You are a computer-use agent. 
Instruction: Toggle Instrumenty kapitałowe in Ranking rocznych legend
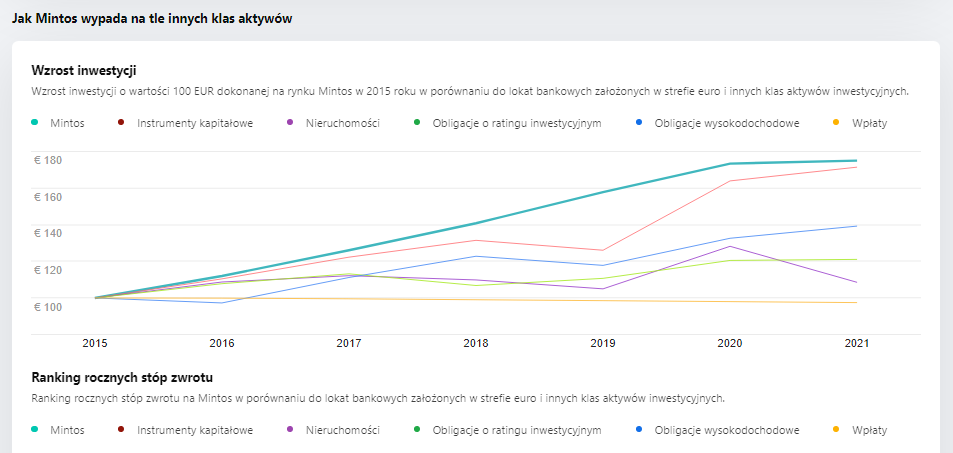click(x=185, y=431)
